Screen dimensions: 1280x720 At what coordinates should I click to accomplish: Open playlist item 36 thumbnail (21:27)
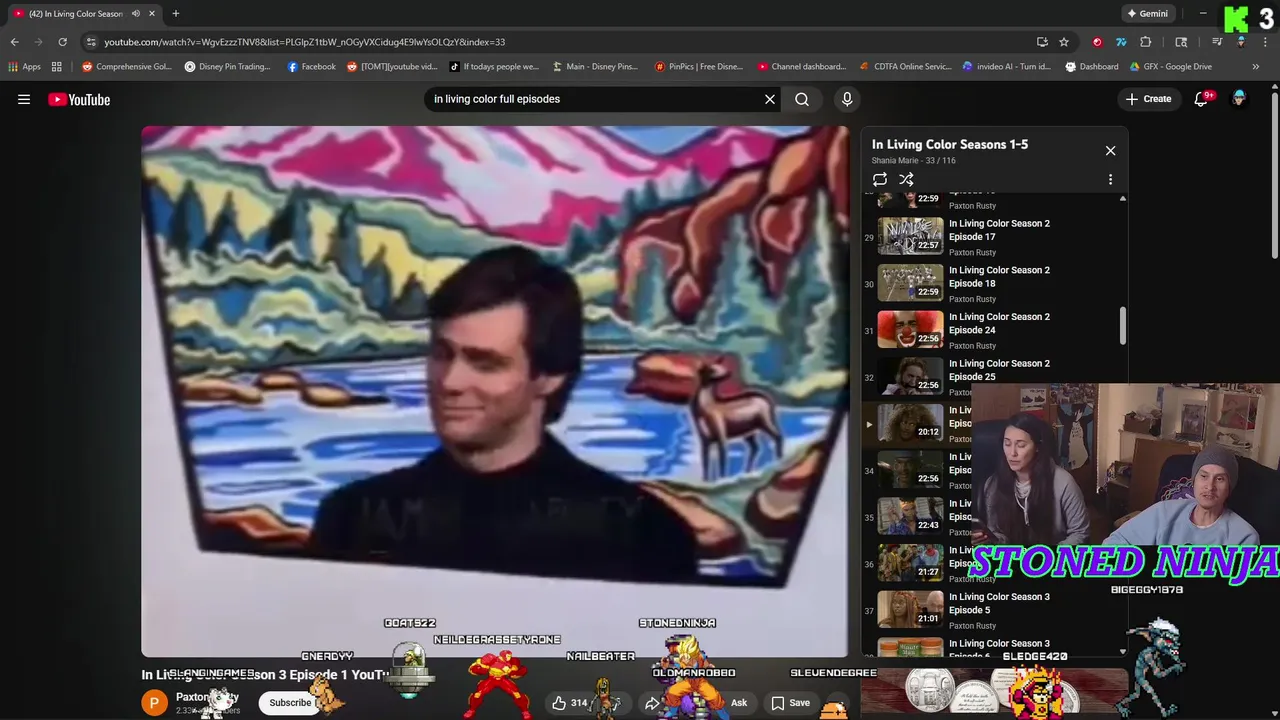click(x=910, y=563)
